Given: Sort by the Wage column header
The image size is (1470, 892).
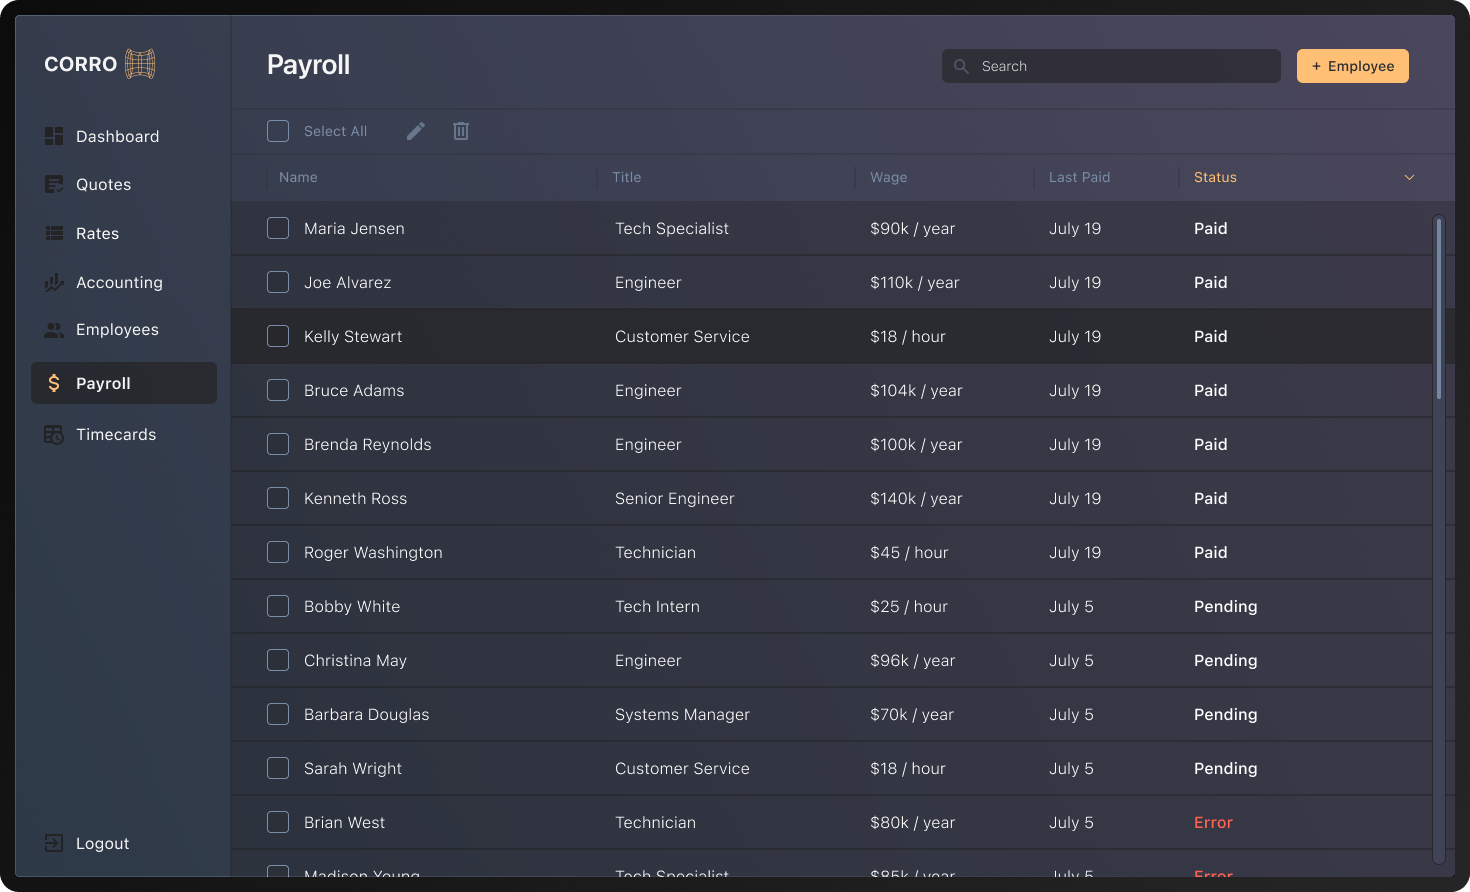Looking at the screenshot, I should coord(889,177).
